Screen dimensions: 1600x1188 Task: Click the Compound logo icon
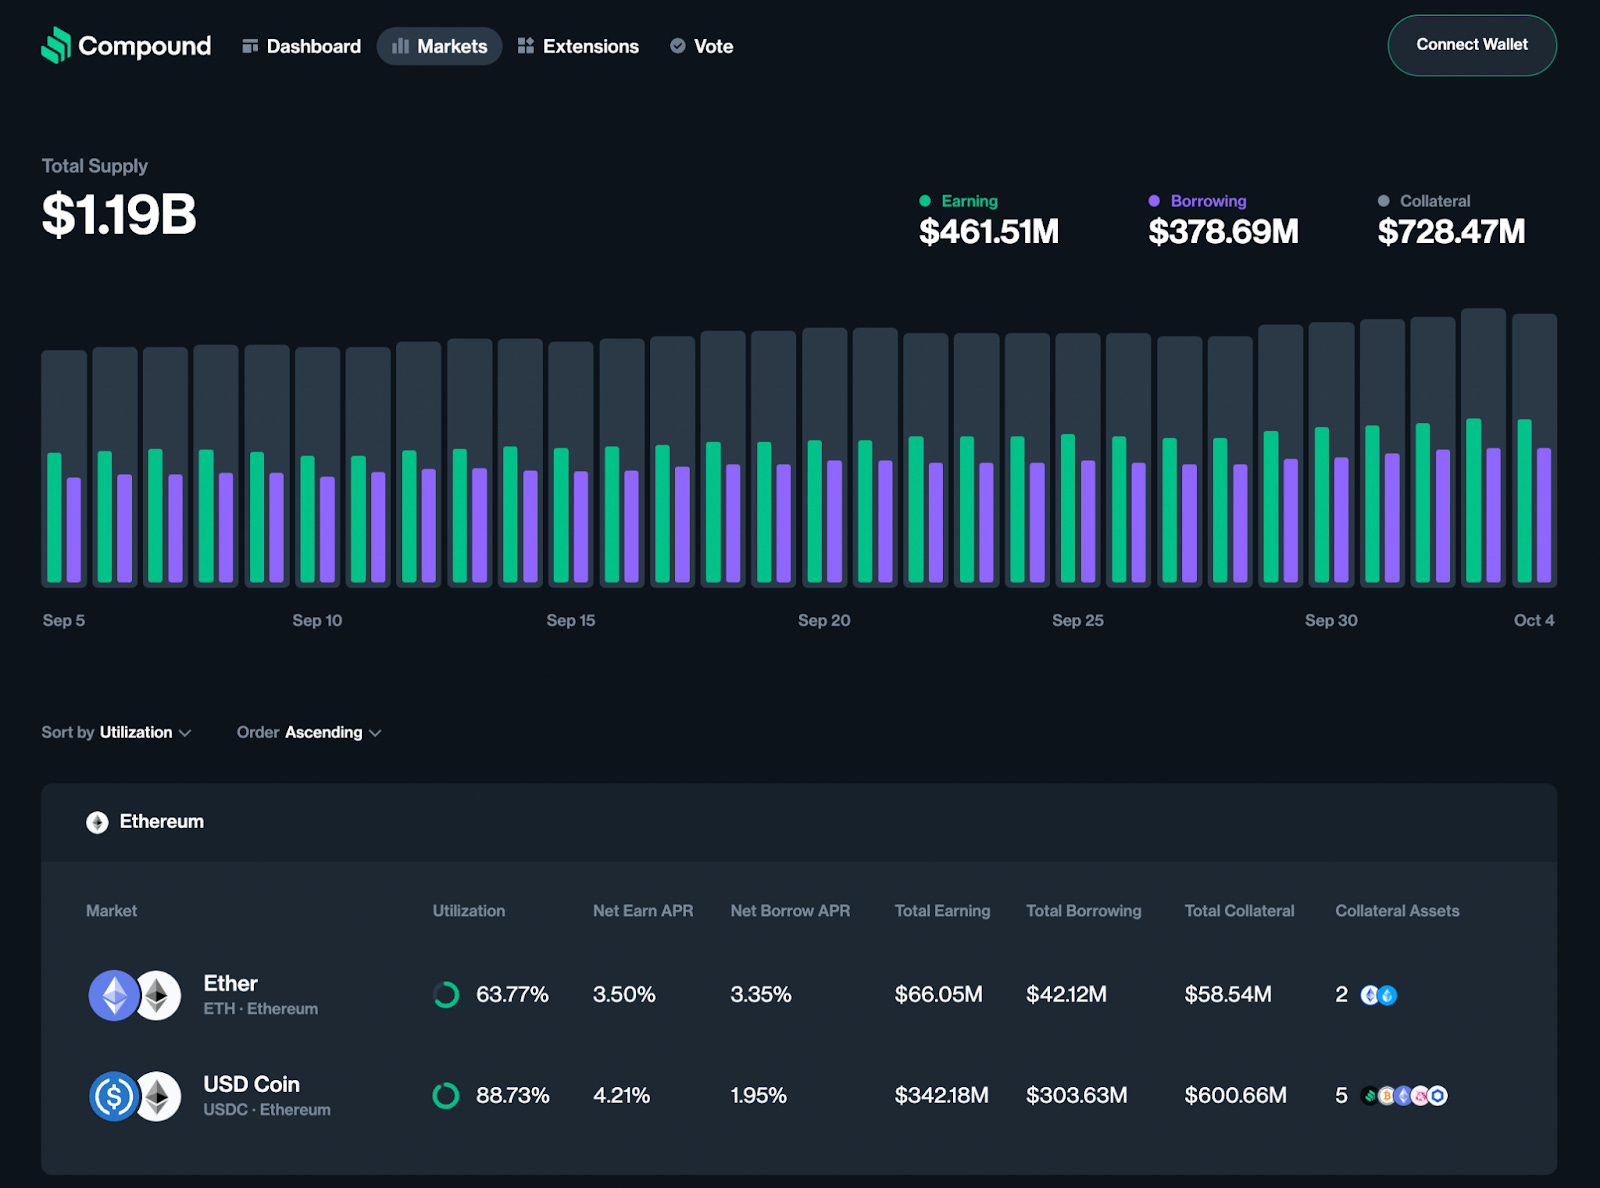point(56,45)
